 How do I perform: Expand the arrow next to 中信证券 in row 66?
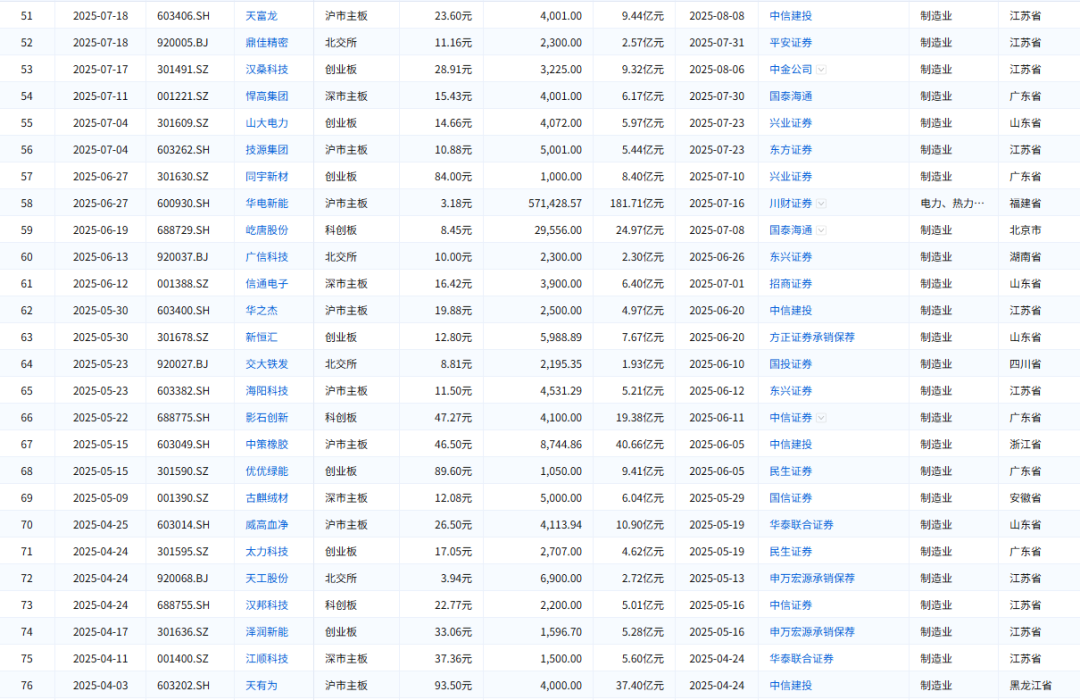coord(821,418)
